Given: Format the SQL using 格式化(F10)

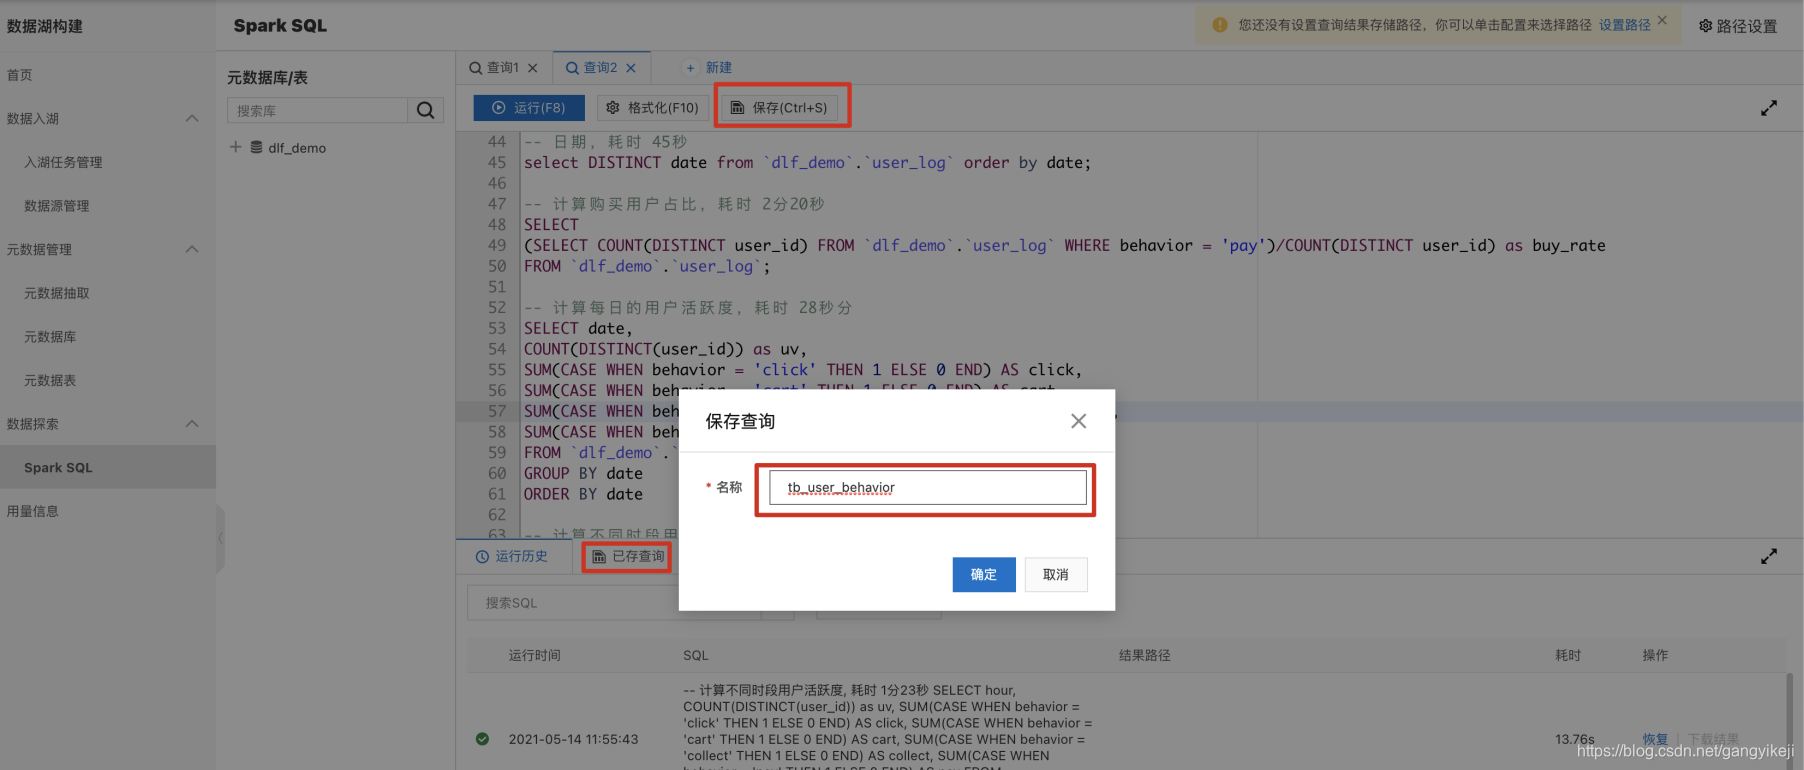Looking at the screenshot, I should (x=653, y=108).
